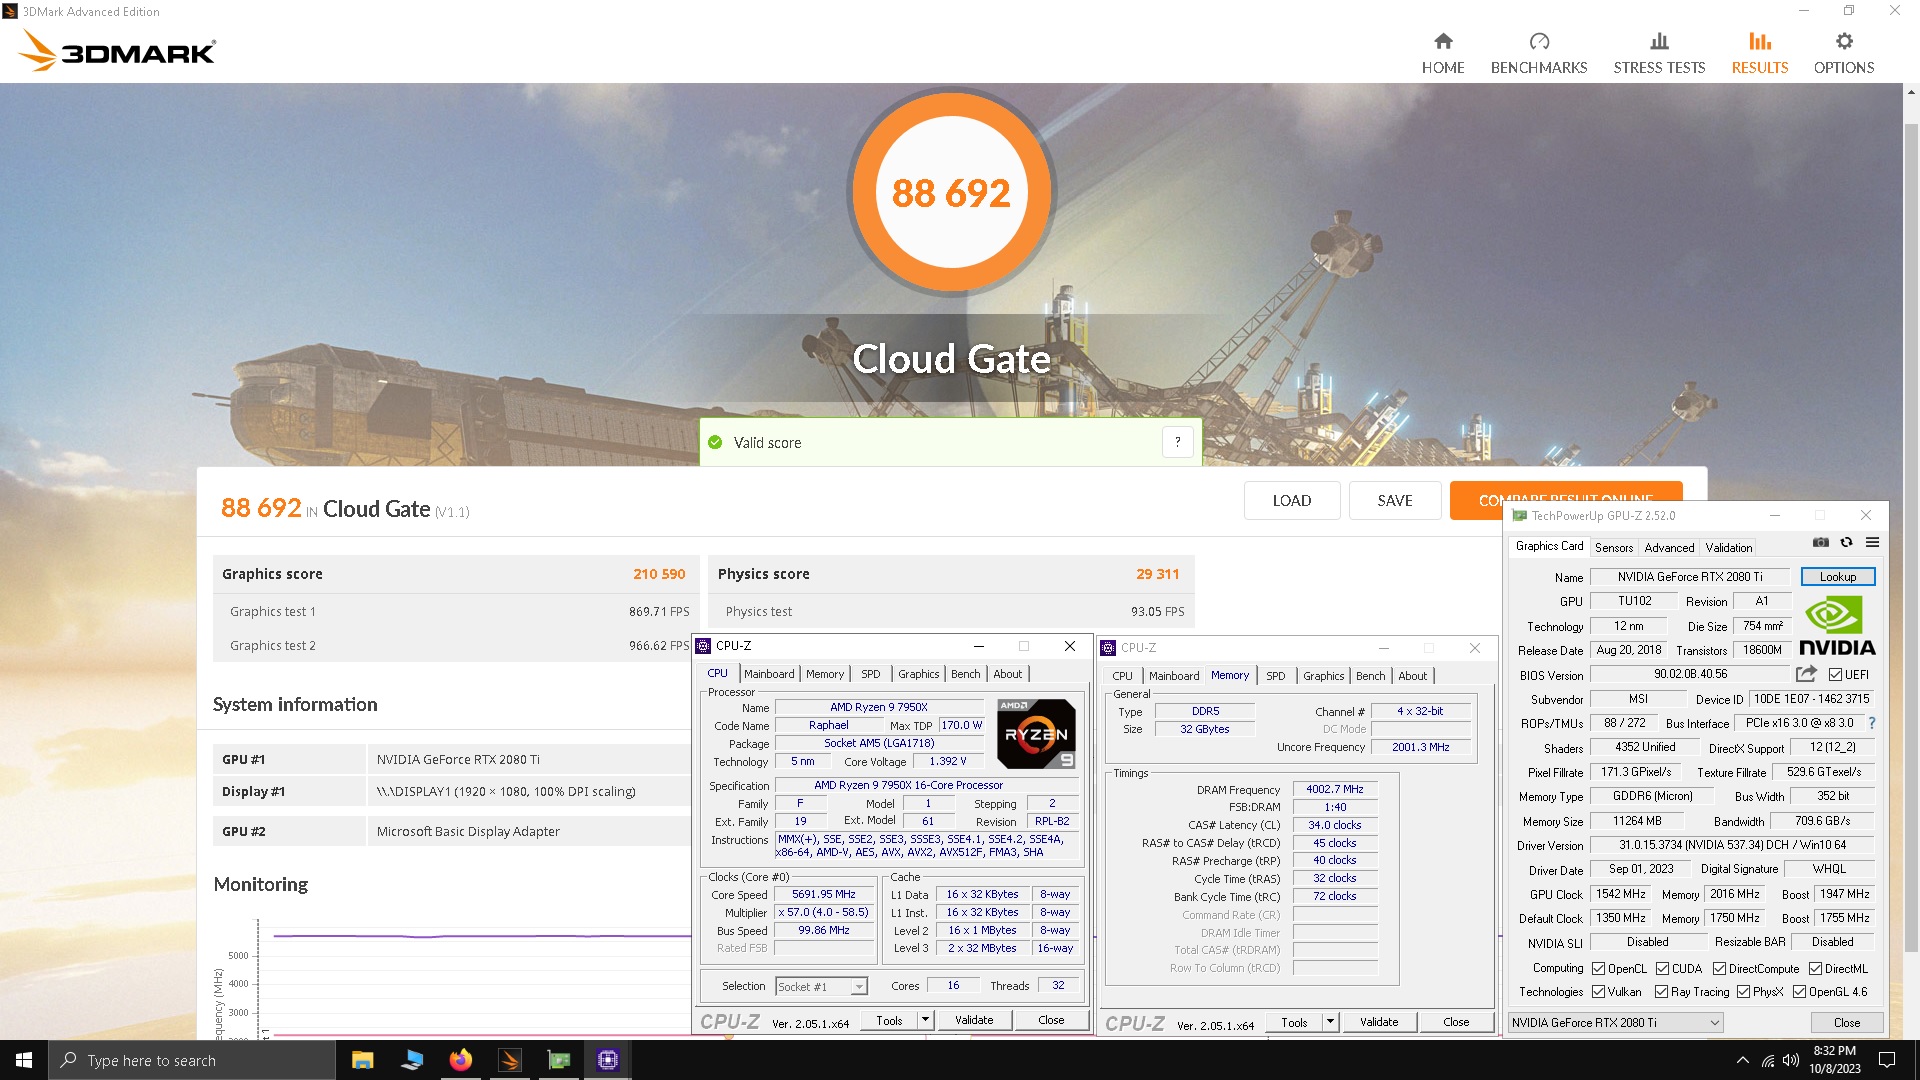Open File Explorer from taskbar
This screenshot has width=1920, height=1080.
362,1060
